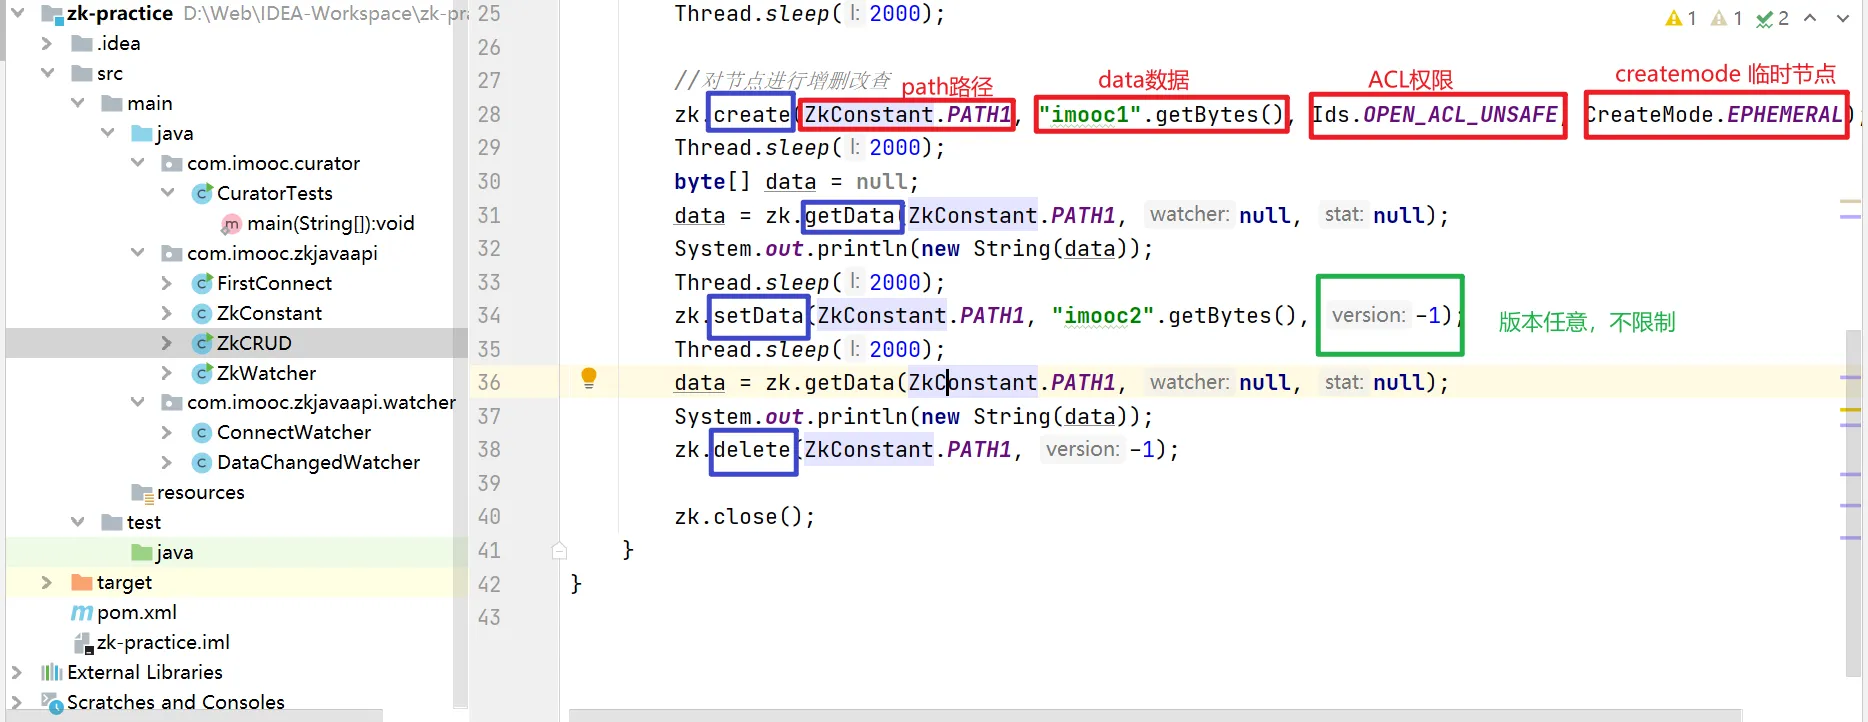Screen dimensions: 1868x722
Task: Click the "create" method call on line 28
Action: pyautogui.click(x=752, y=115)
